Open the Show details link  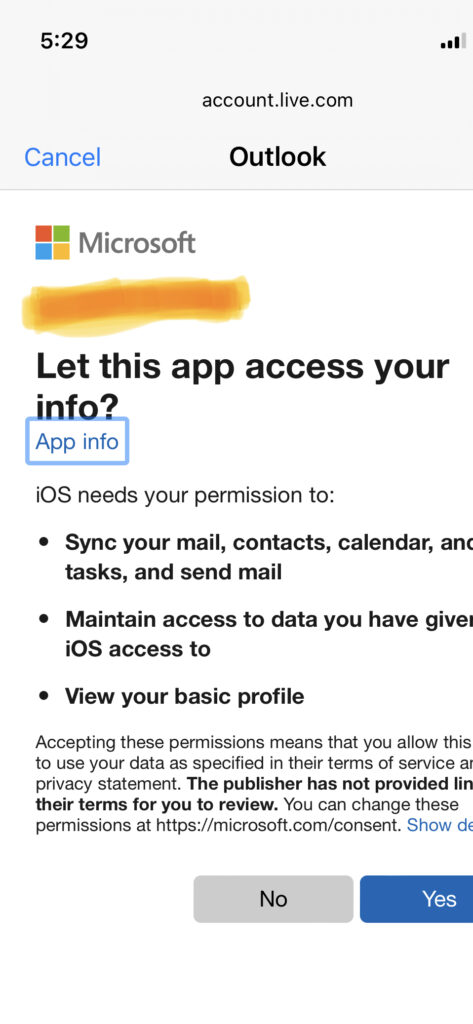[x=440, y=825]
